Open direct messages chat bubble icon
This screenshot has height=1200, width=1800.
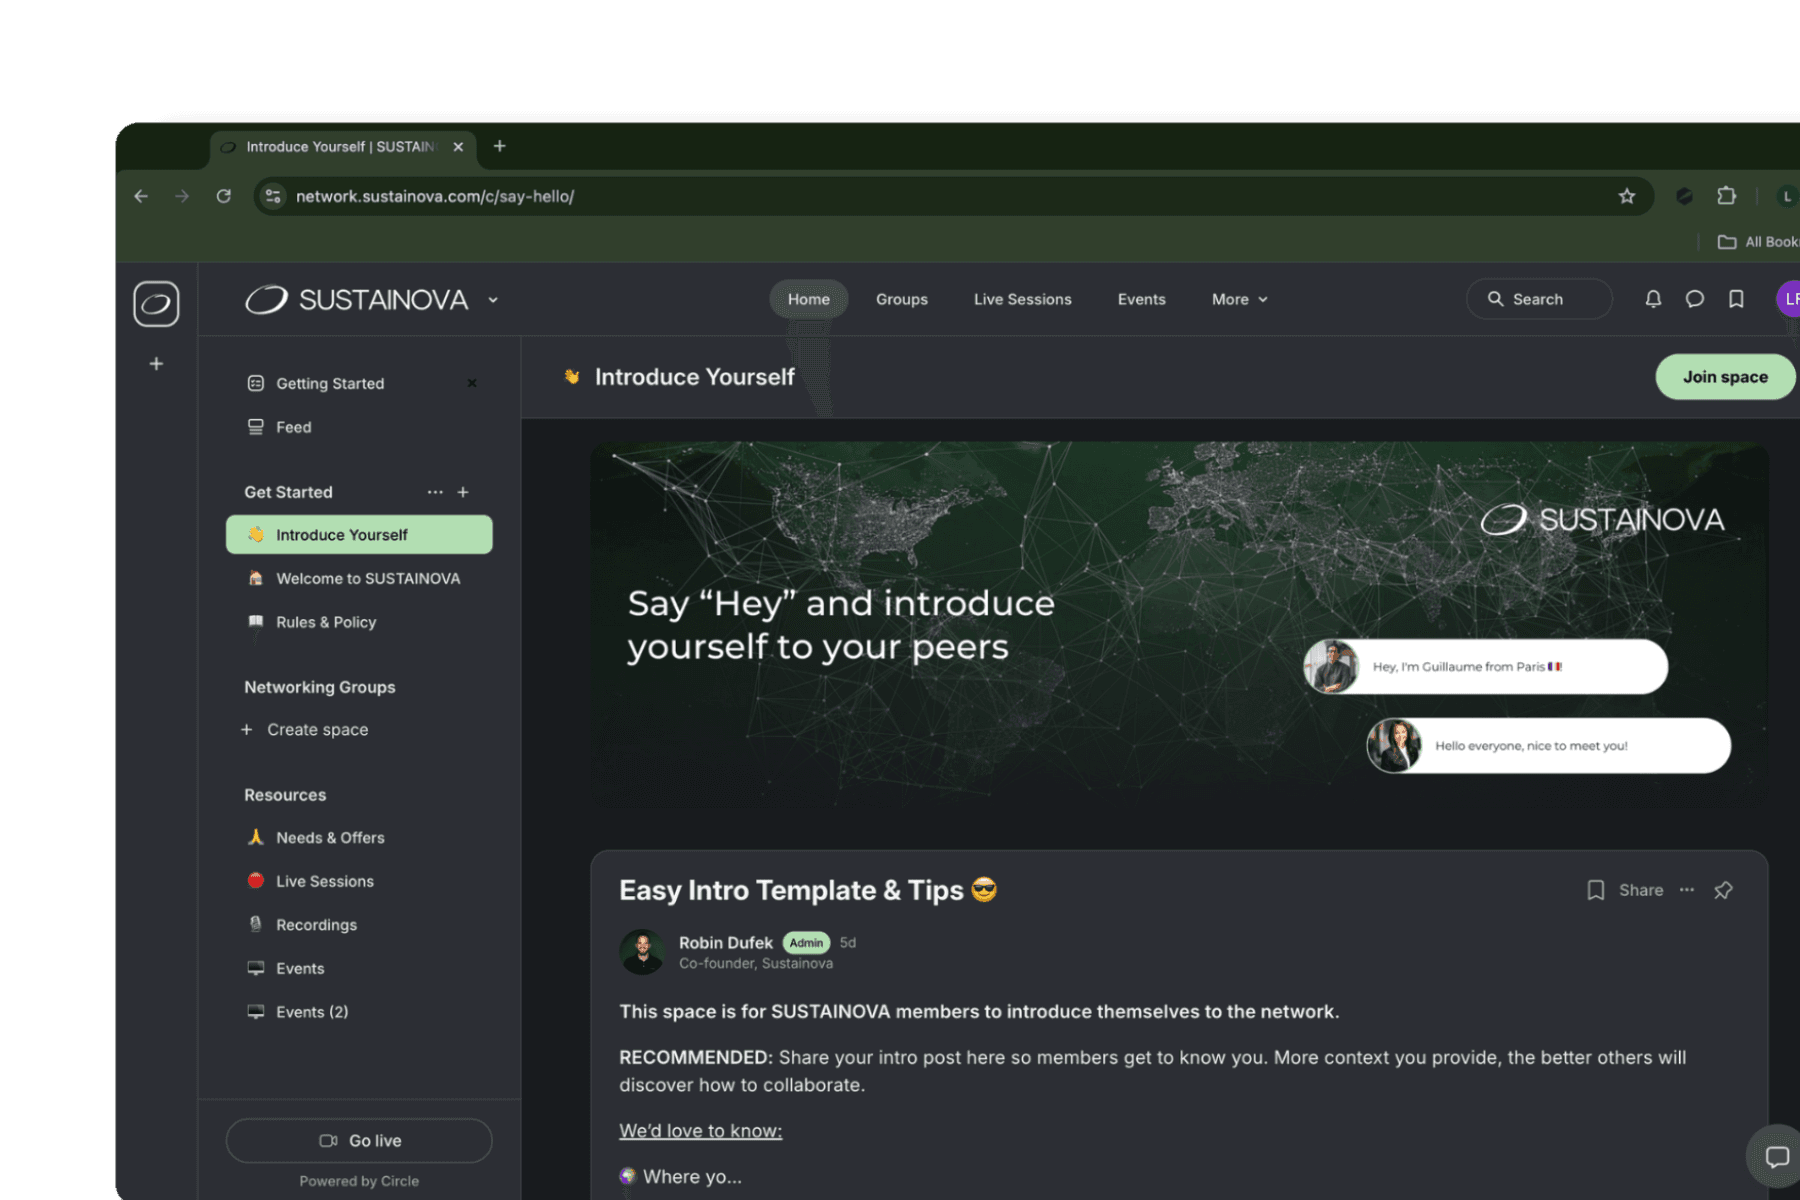click(1694, 299)
